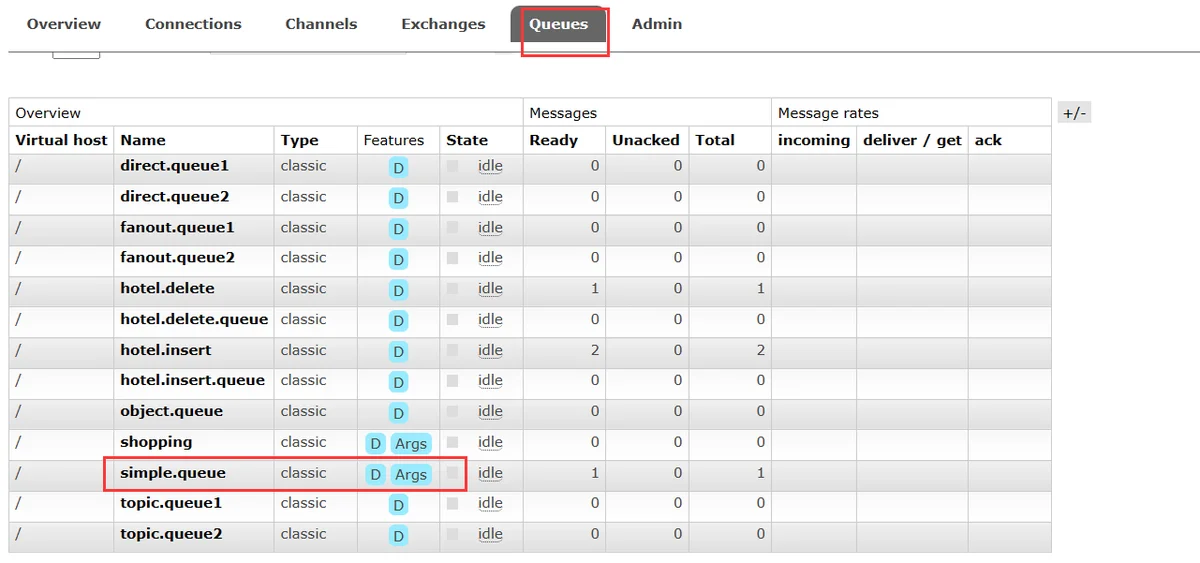
Task: Open the fanout.queue2 queue
Action: coord(177,258)
